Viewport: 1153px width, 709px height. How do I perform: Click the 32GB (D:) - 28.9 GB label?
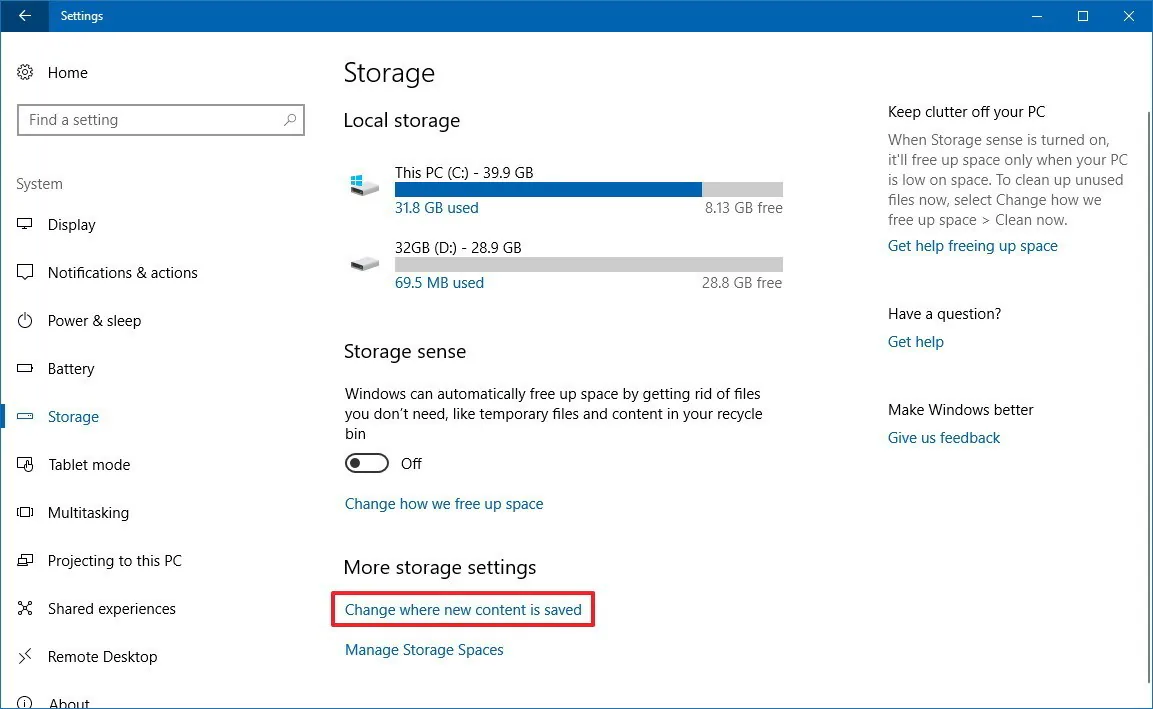pyautogui.click(x=458, y=247)
